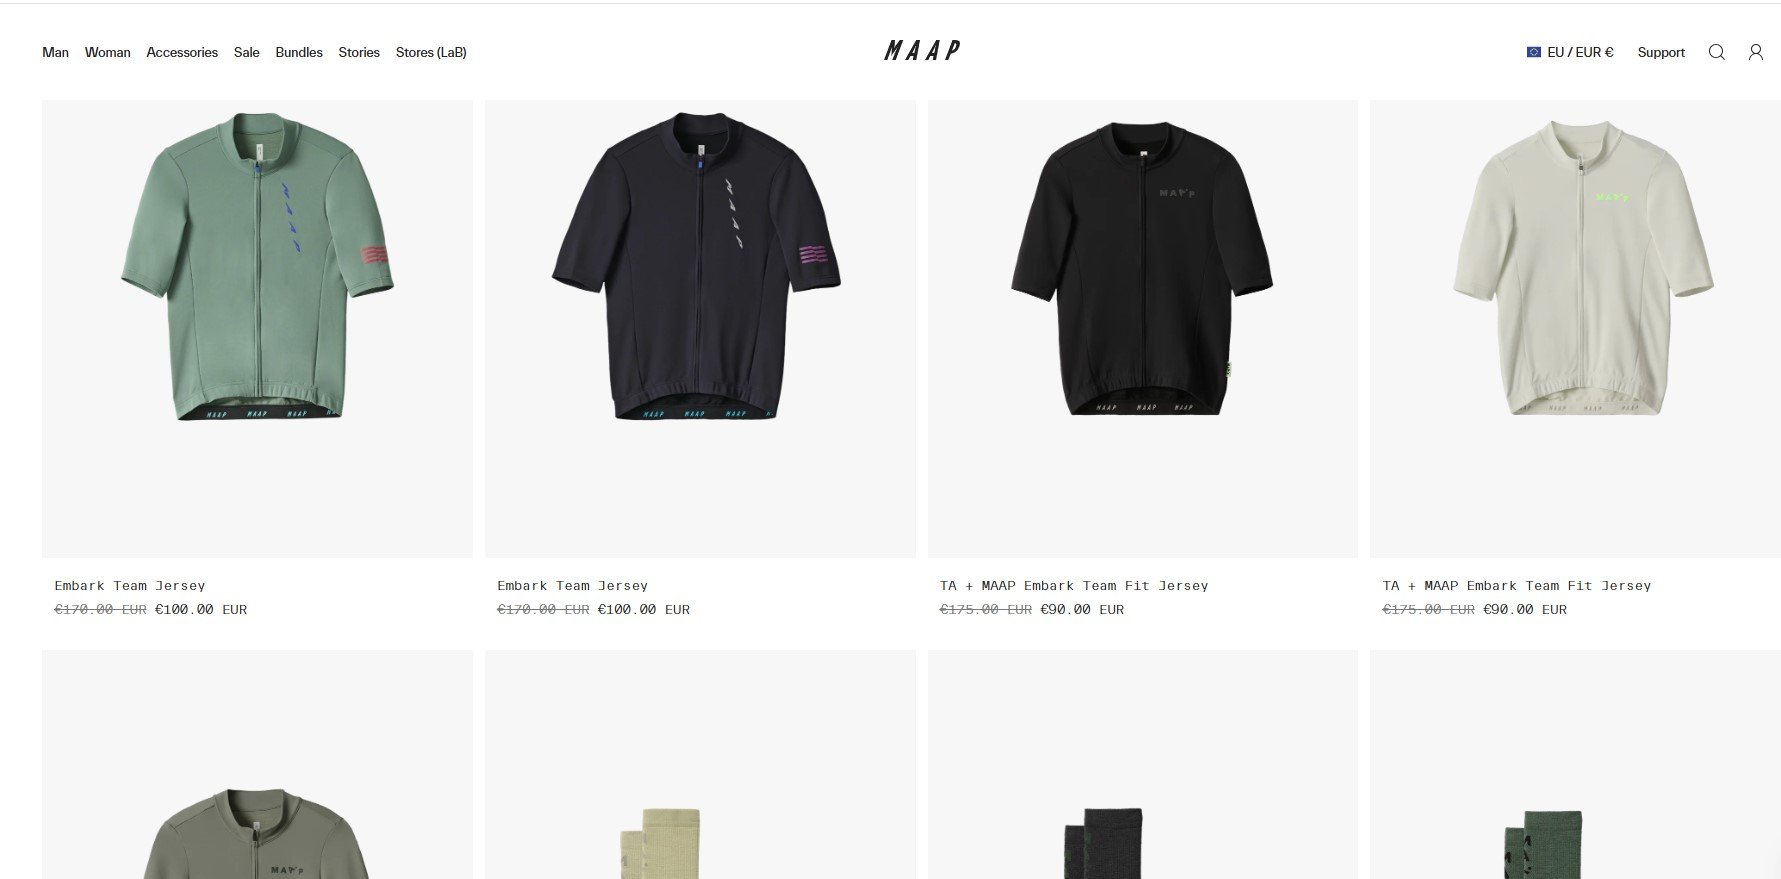Click the green Embark Team Jersey title
Image resolution: width=1781 pixels, height=879 pixels.
pyautogui.click(x=130, y=586)
